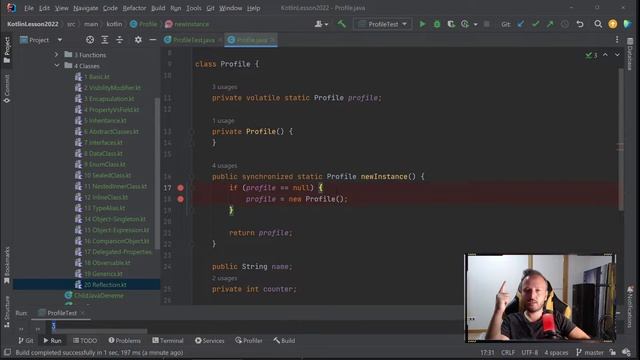Click Git Commit green checkmark
The image size is (640, 360).
coord(536,24)
